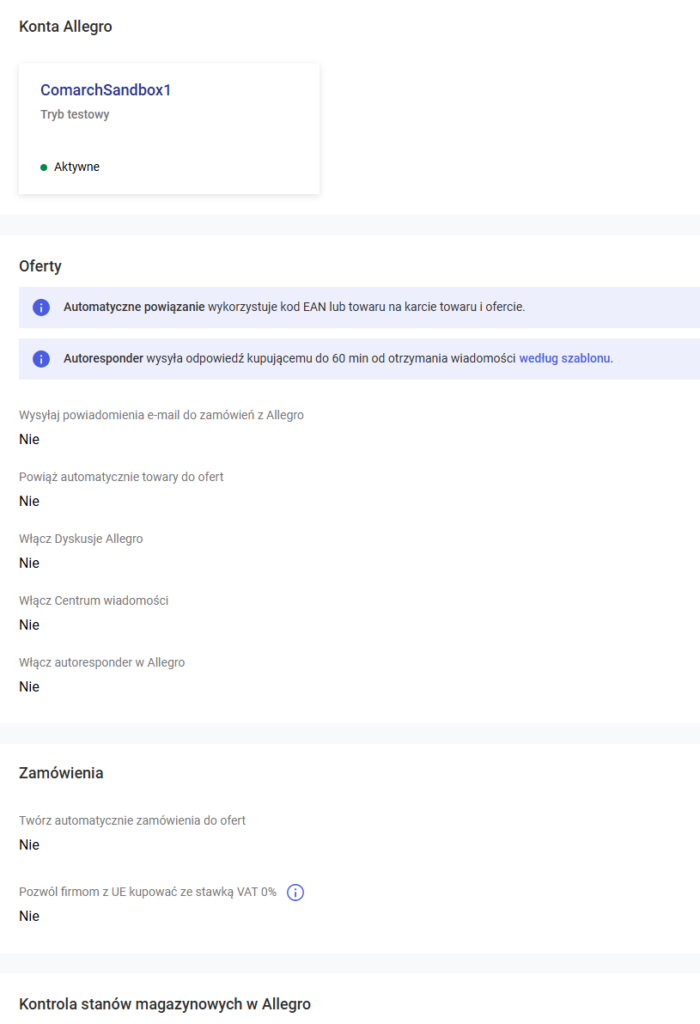Click the Tryb testowy label on account card
The image size is (700, 1024).
point(75,114)
